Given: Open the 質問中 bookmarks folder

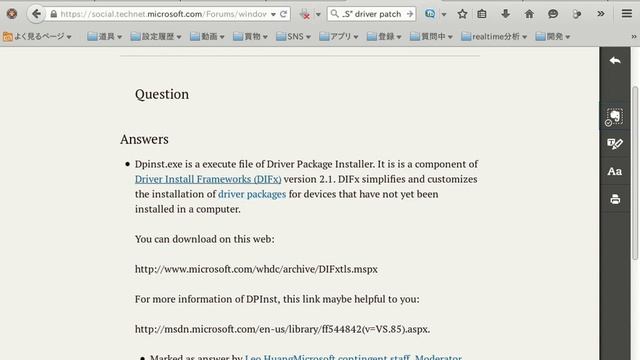Looking at the screenshot, I should pyautogui.click(x=431, y=36).
